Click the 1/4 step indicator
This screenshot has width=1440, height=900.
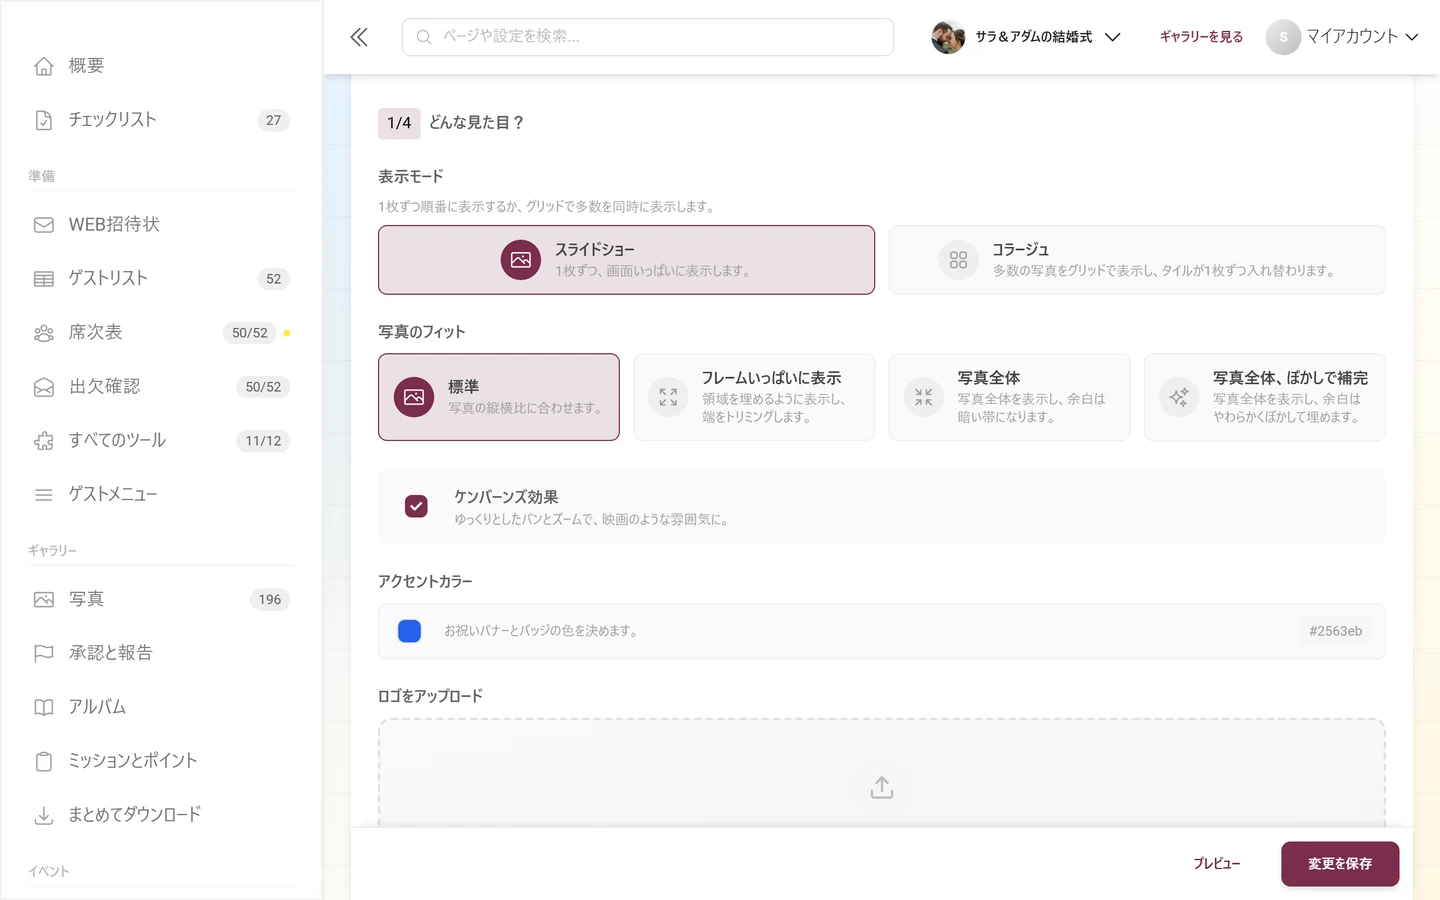pos(399,123)
